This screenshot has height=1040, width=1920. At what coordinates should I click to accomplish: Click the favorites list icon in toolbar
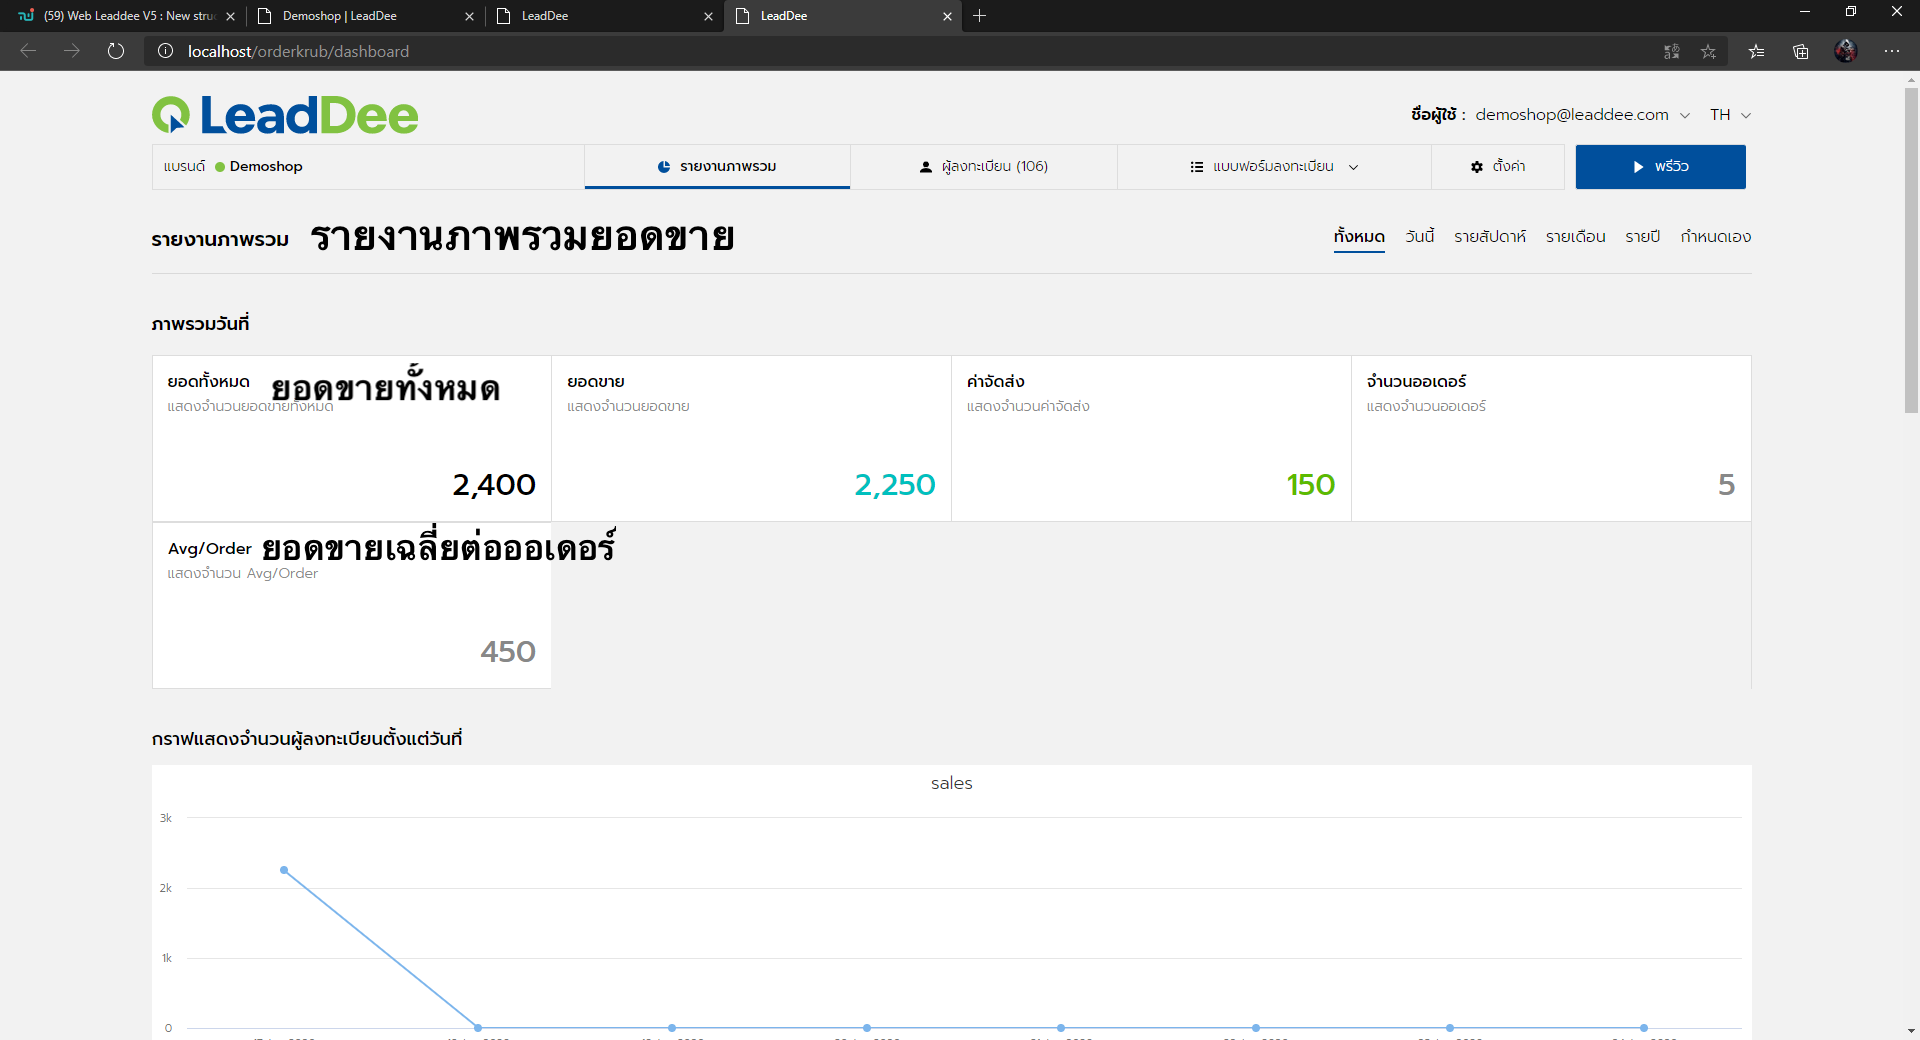[x=1756, y=51]
